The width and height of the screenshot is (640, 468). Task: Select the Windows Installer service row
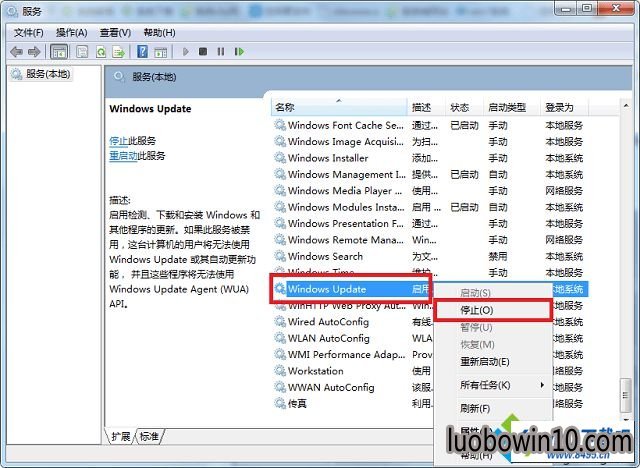pyautogui.click(x=430, y=158)
